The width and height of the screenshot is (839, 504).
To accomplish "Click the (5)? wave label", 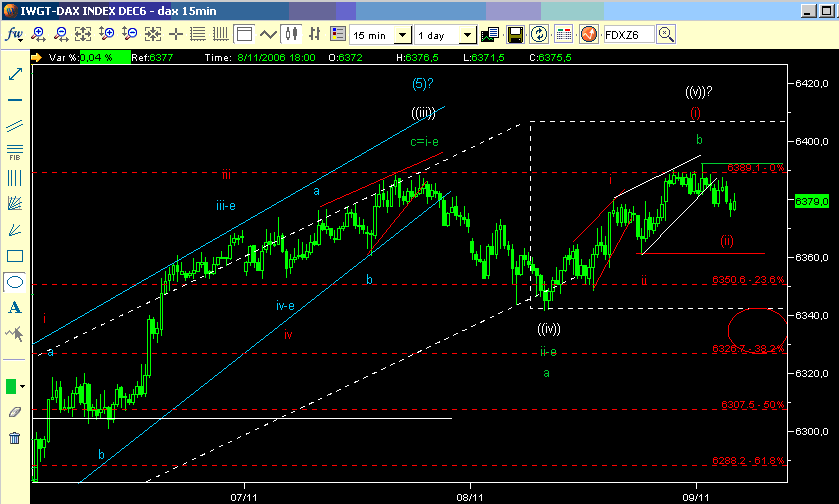I will coord(423,83).
